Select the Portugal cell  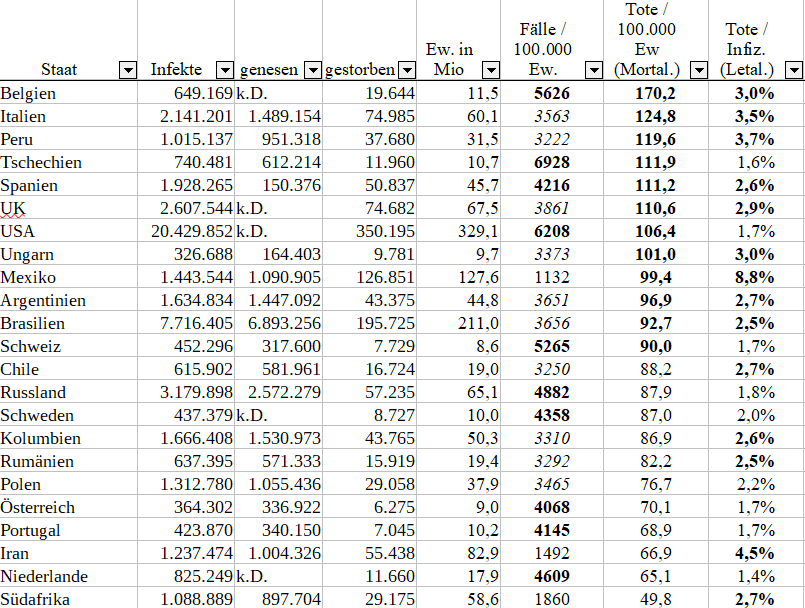pyautogui.click(x=68, y=530)
